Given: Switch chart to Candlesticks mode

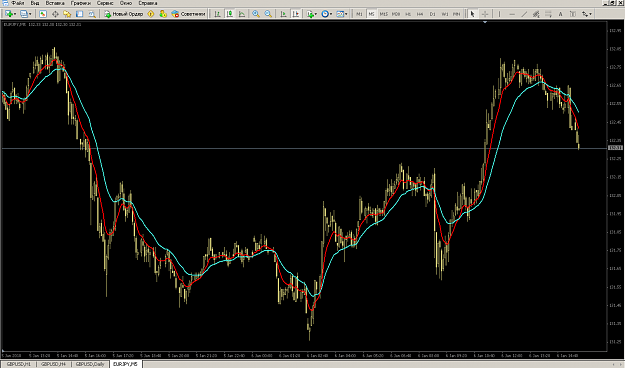Looking at the screenshot, I should pos(230,14).
